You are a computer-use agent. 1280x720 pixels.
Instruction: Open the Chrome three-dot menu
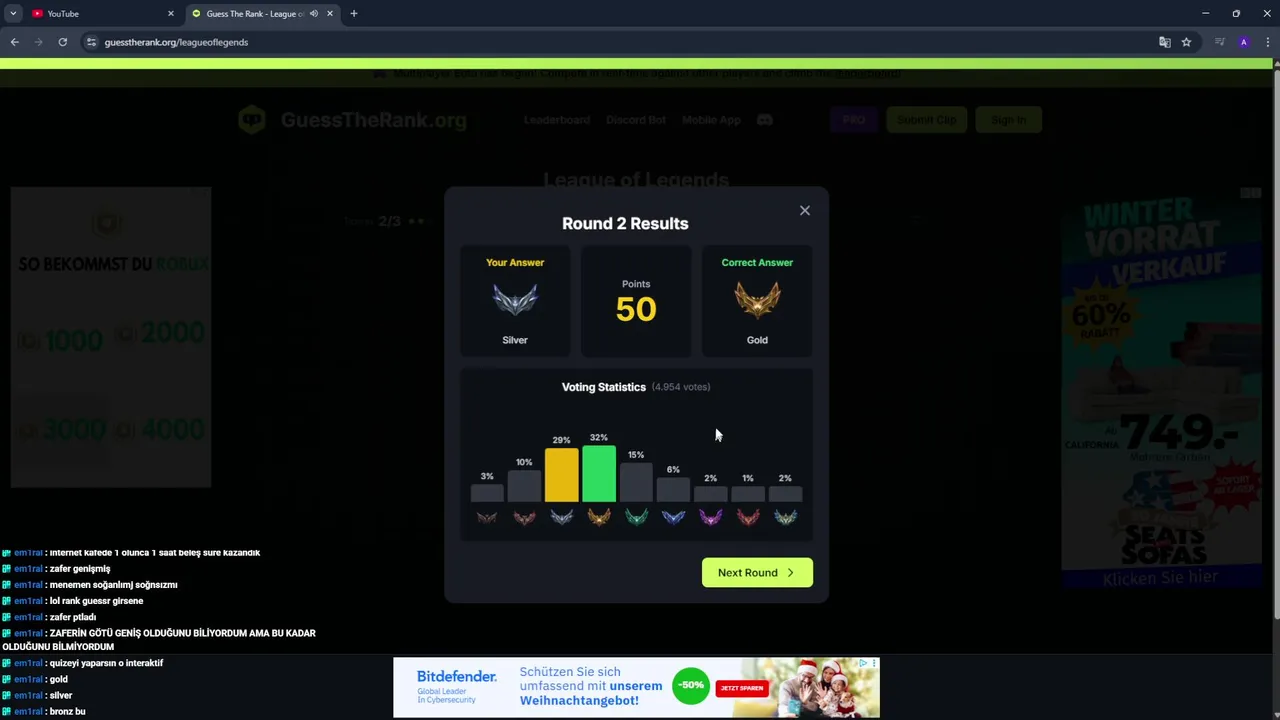(x=1268, y=42)
